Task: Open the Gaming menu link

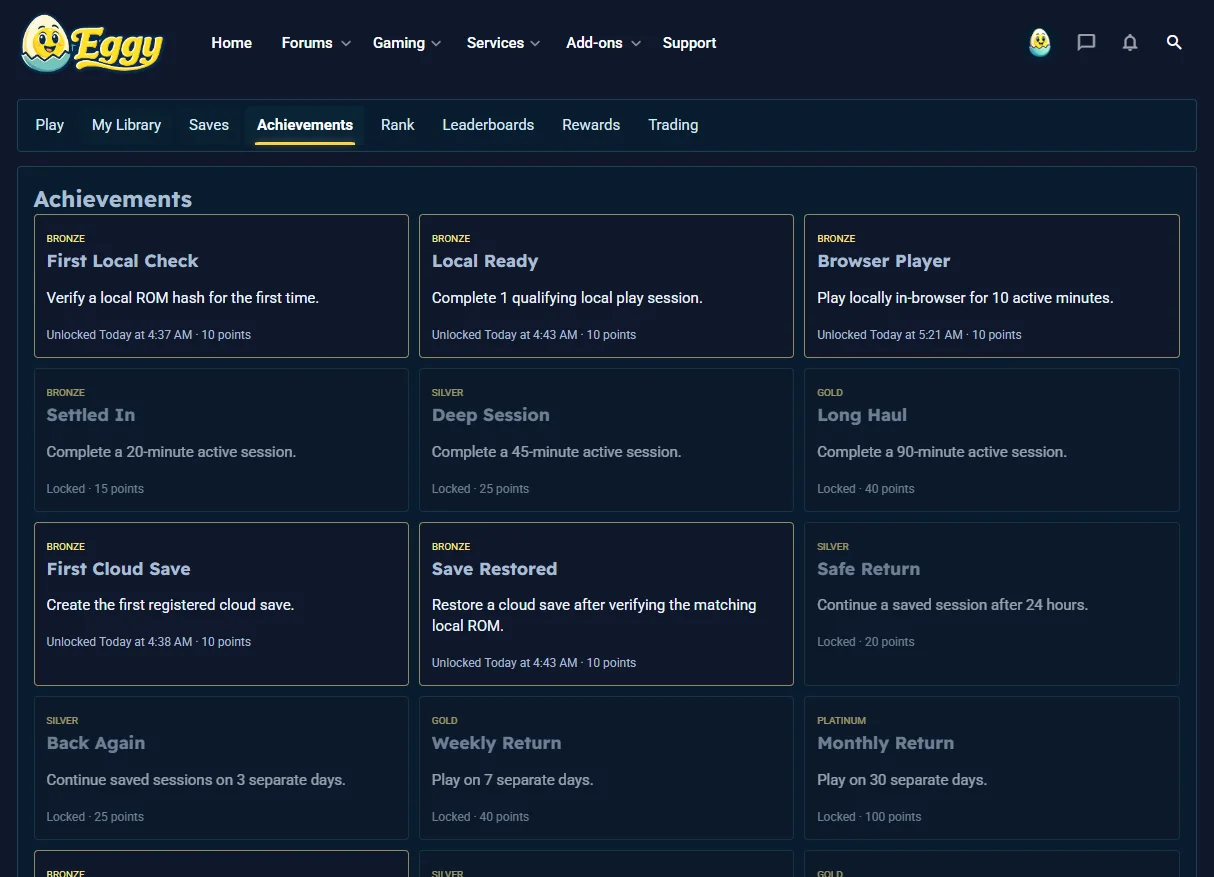Action: [x=399, y=43]
